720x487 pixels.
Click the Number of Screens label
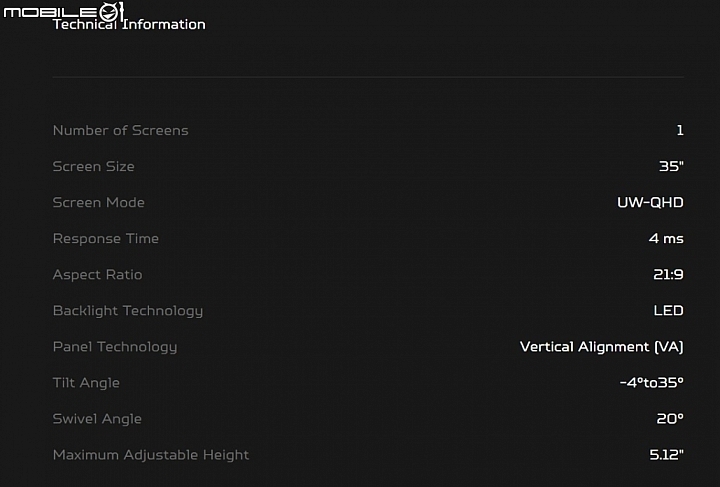(121, 130)
